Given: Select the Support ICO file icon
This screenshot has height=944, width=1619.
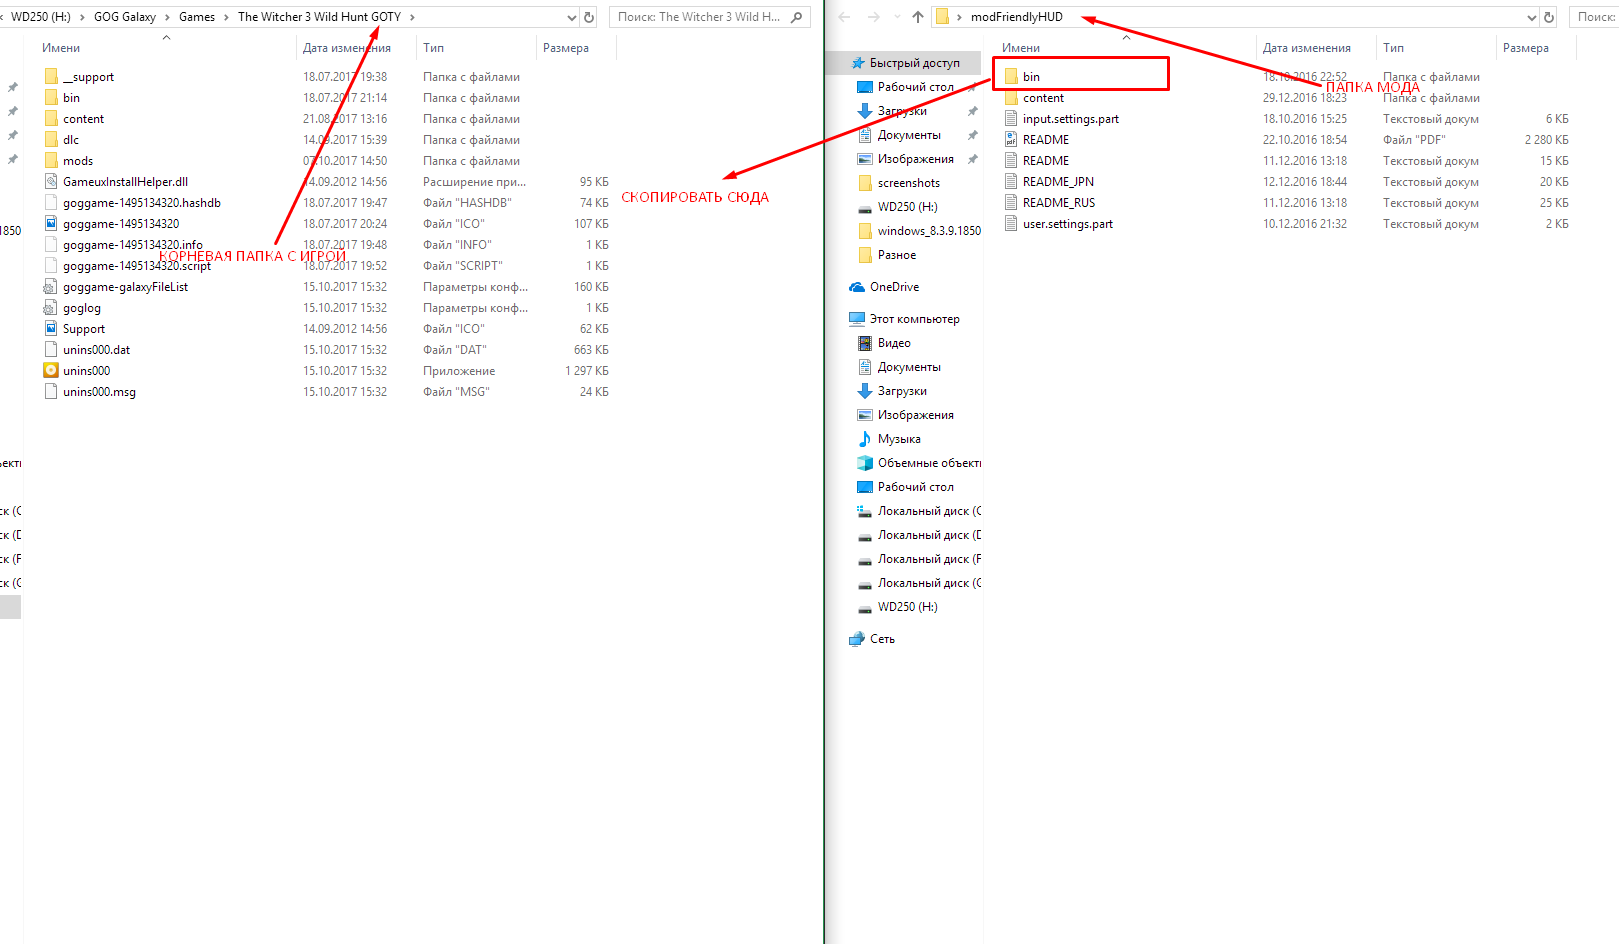Looking at the screenshot, I should click(x=51, y=329).
